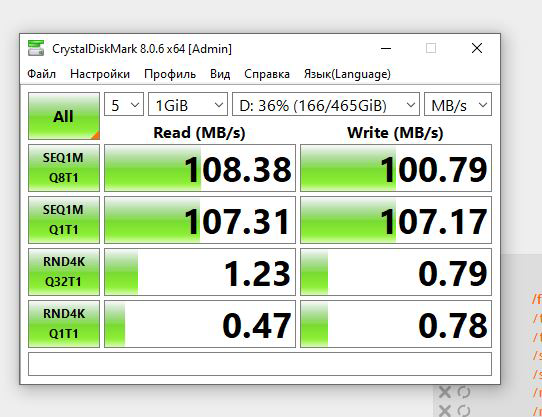Click the RND4K Q1T1 read result 0.47
The image size is (542, 417).
point(200,324)
